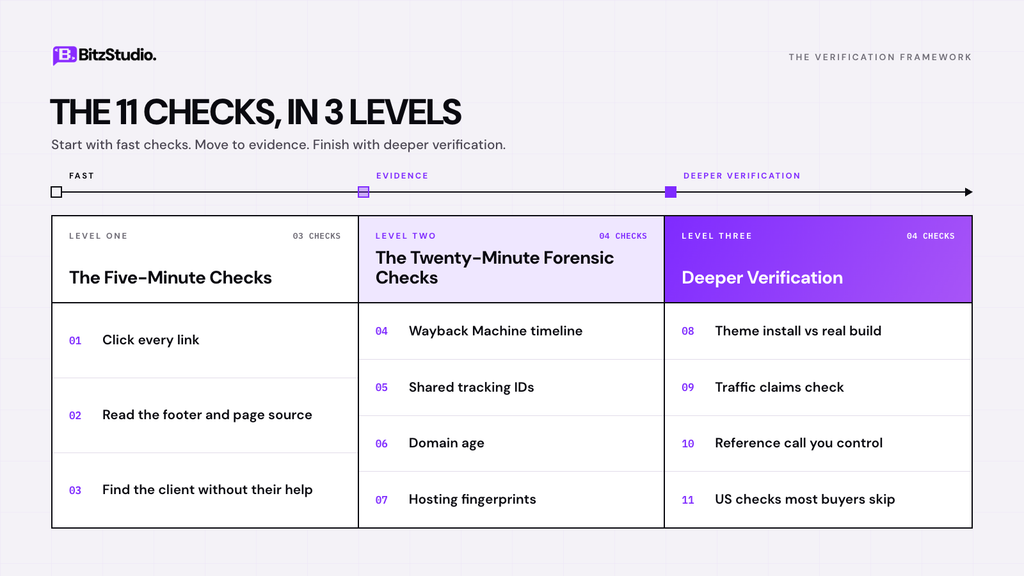Click the BitzStudio. brand name text
Screen dimensions: 1024x576
click(x=118, y=55)
